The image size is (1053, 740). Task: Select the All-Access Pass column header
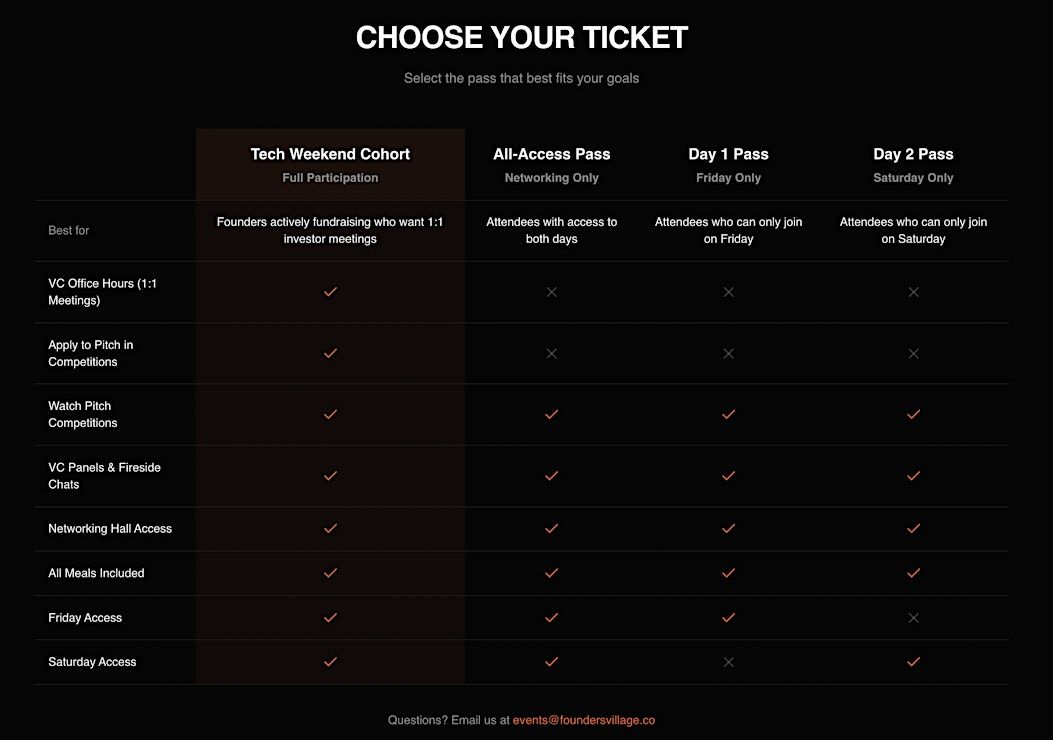click(x=551, y=154)
